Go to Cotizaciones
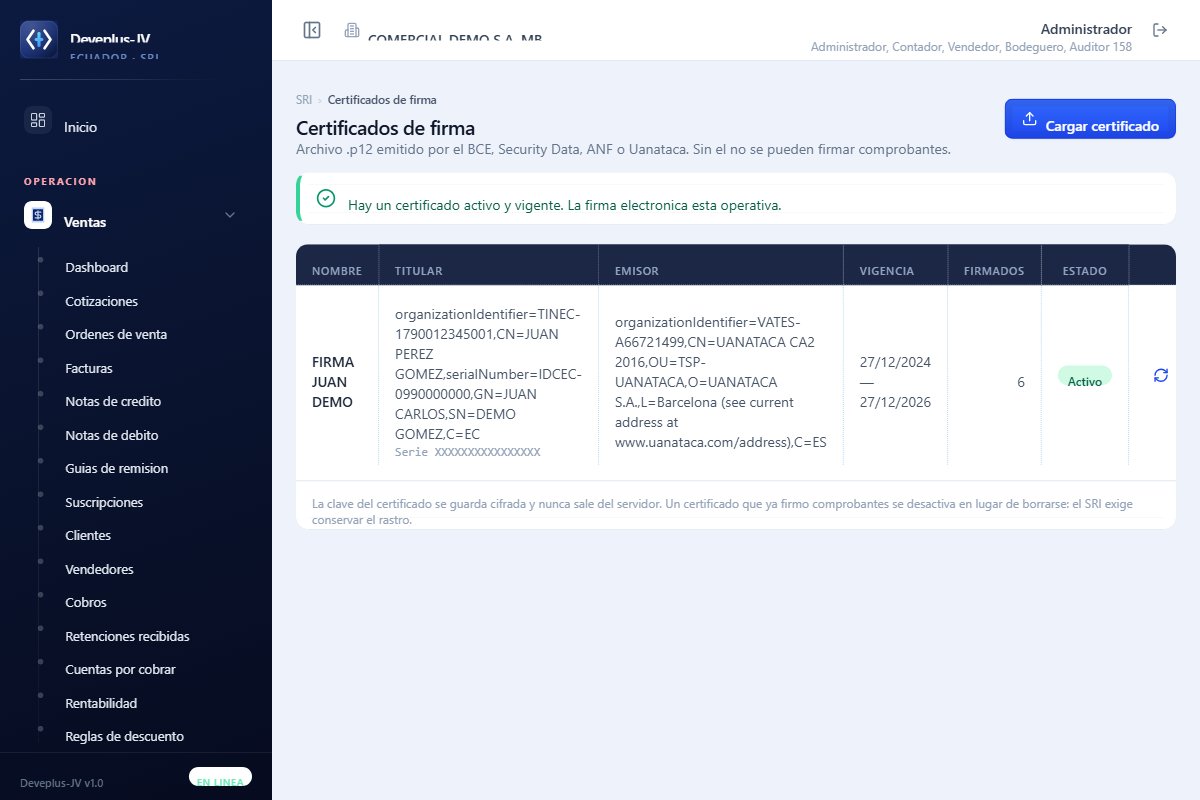 point(101,301)
